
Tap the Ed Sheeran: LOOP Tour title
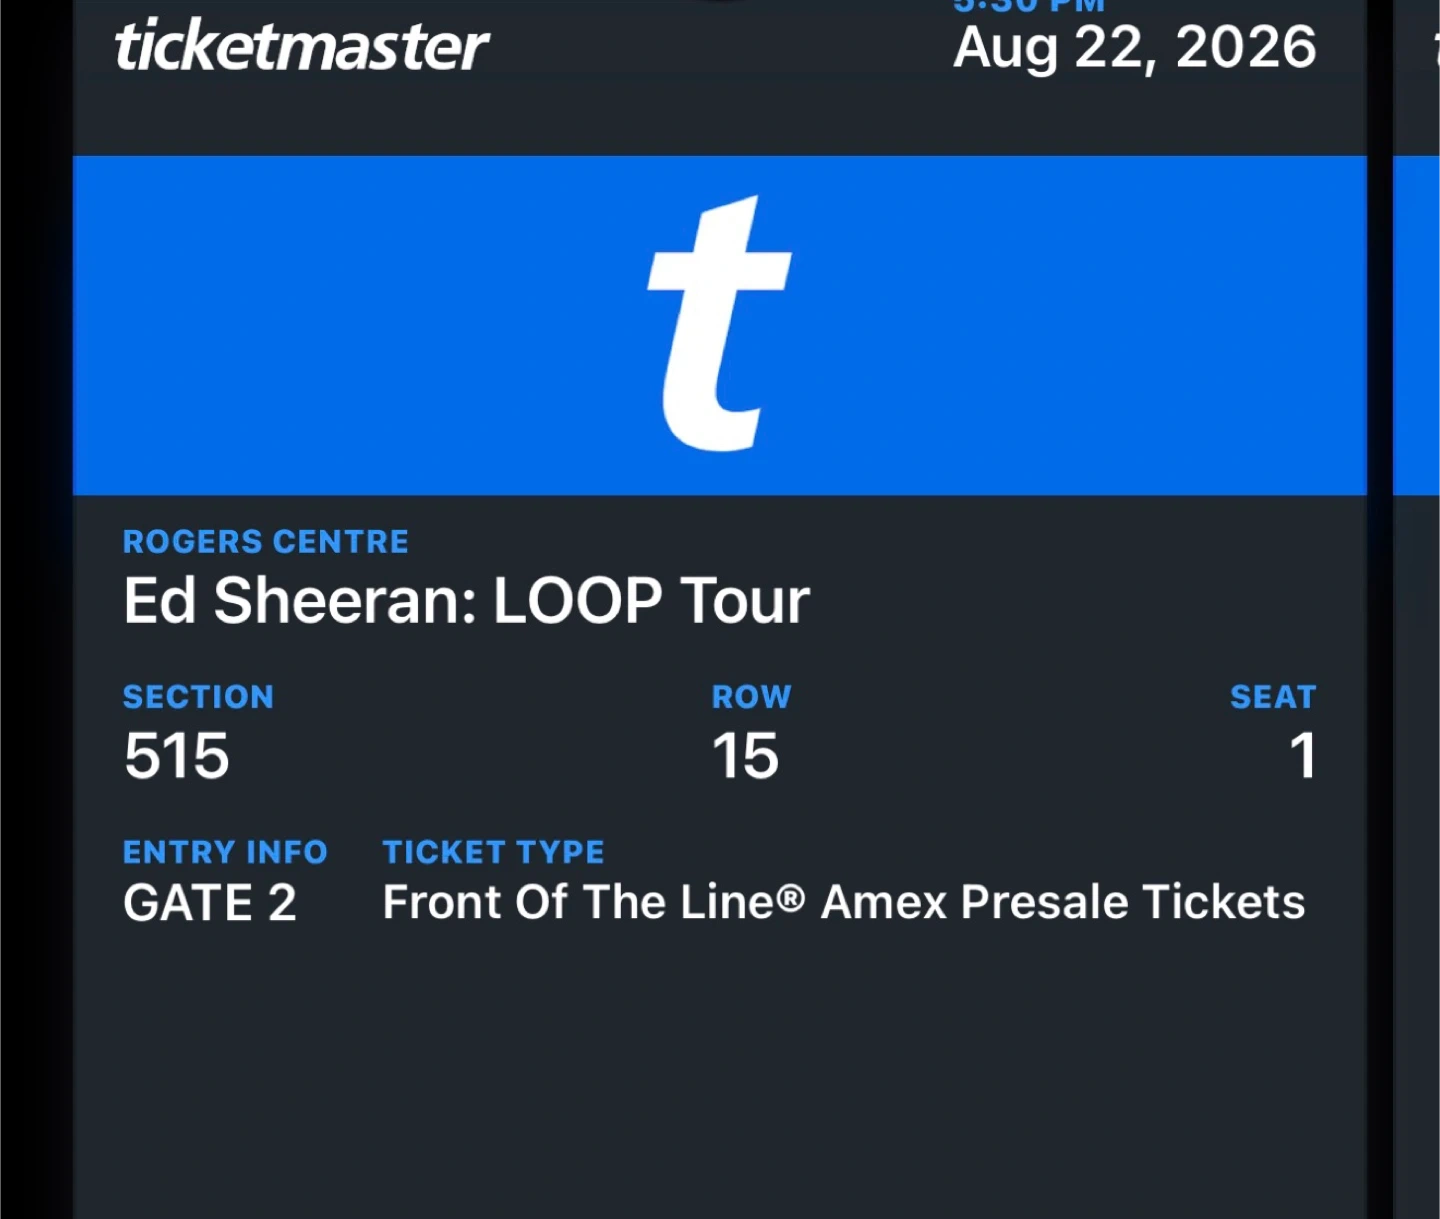click(466, 601)
